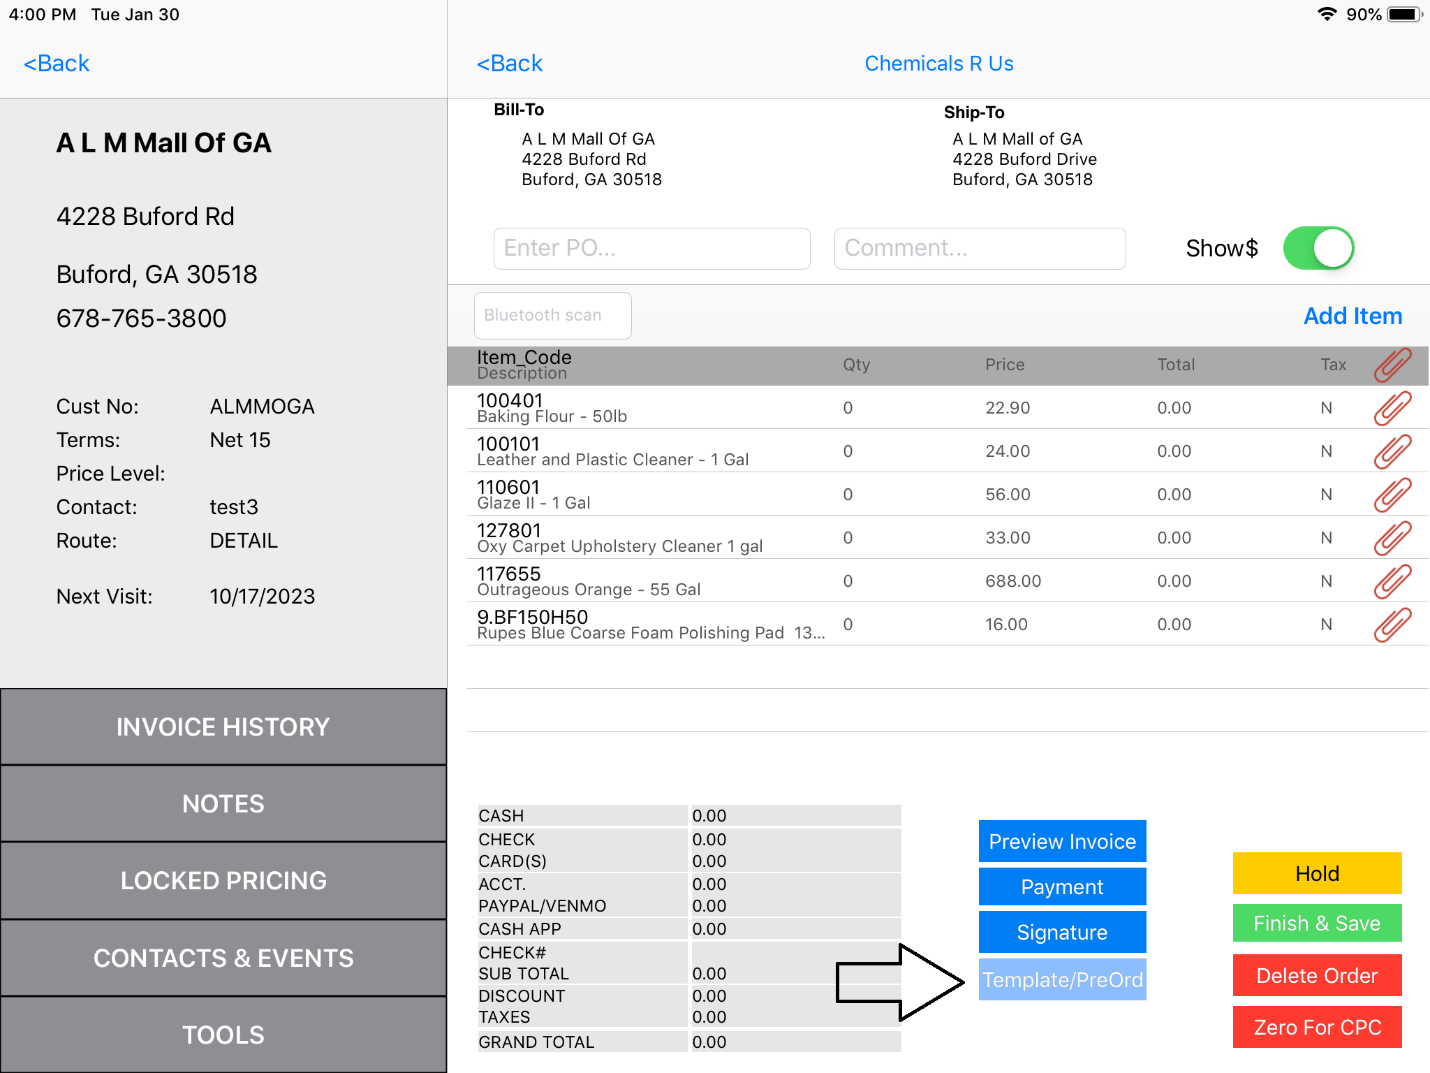Place the order on Hold
Image resolution: width=1430 pixels, height=1073 pixels.
click(1316, 872)
